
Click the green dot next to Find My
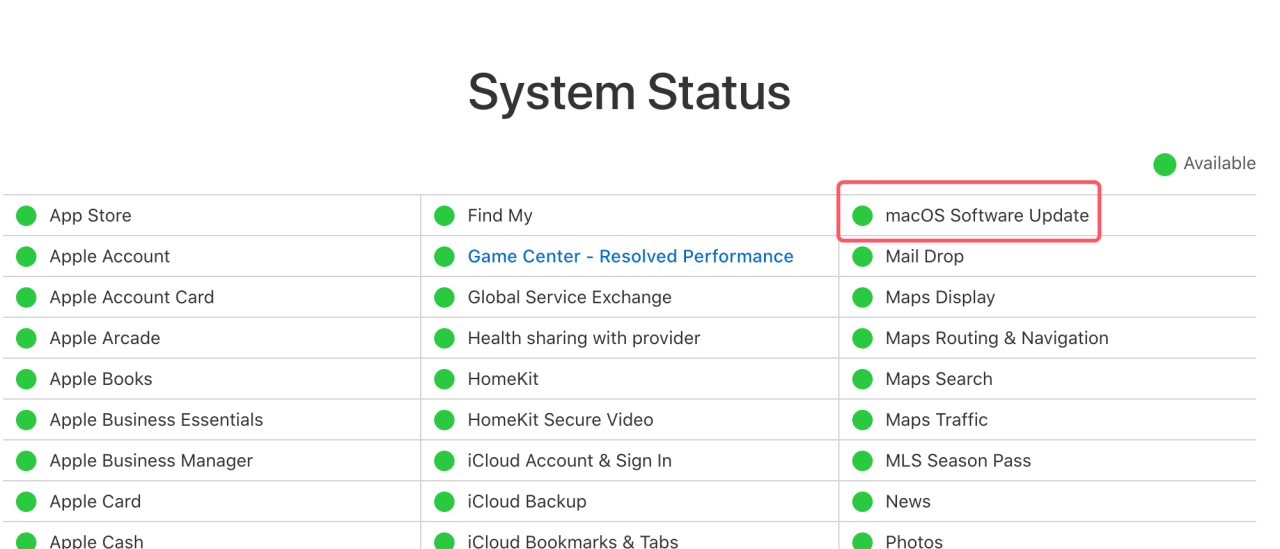click(444, 215)
